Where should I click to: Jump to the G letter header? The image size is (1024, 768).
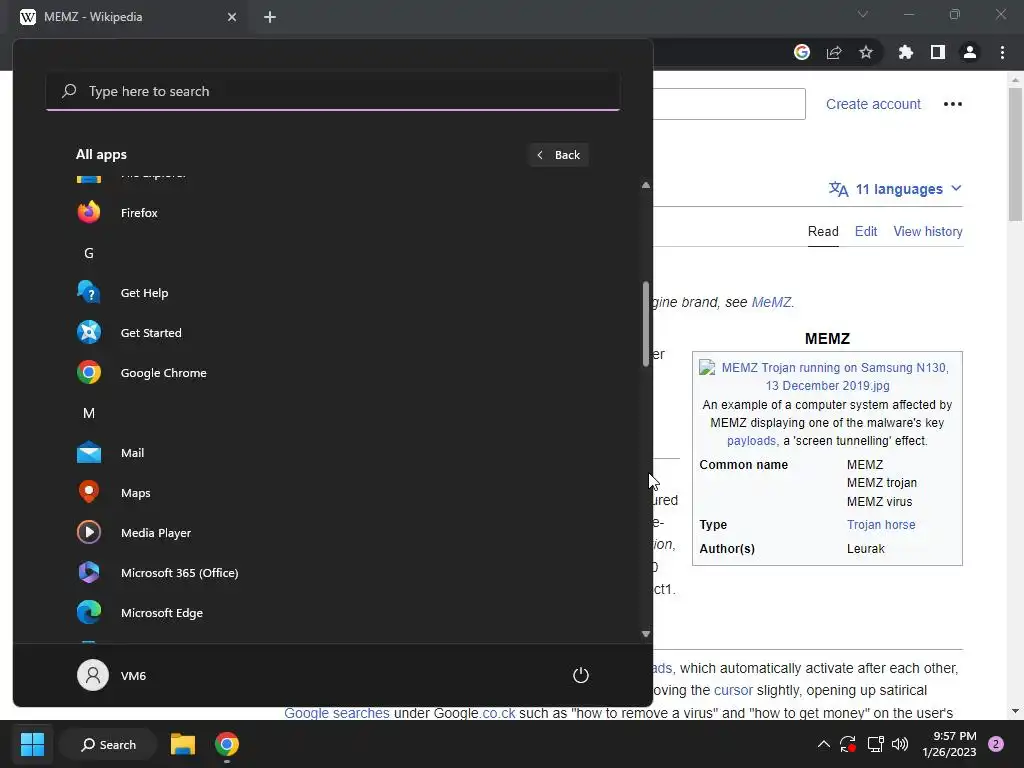coord(89,253)
